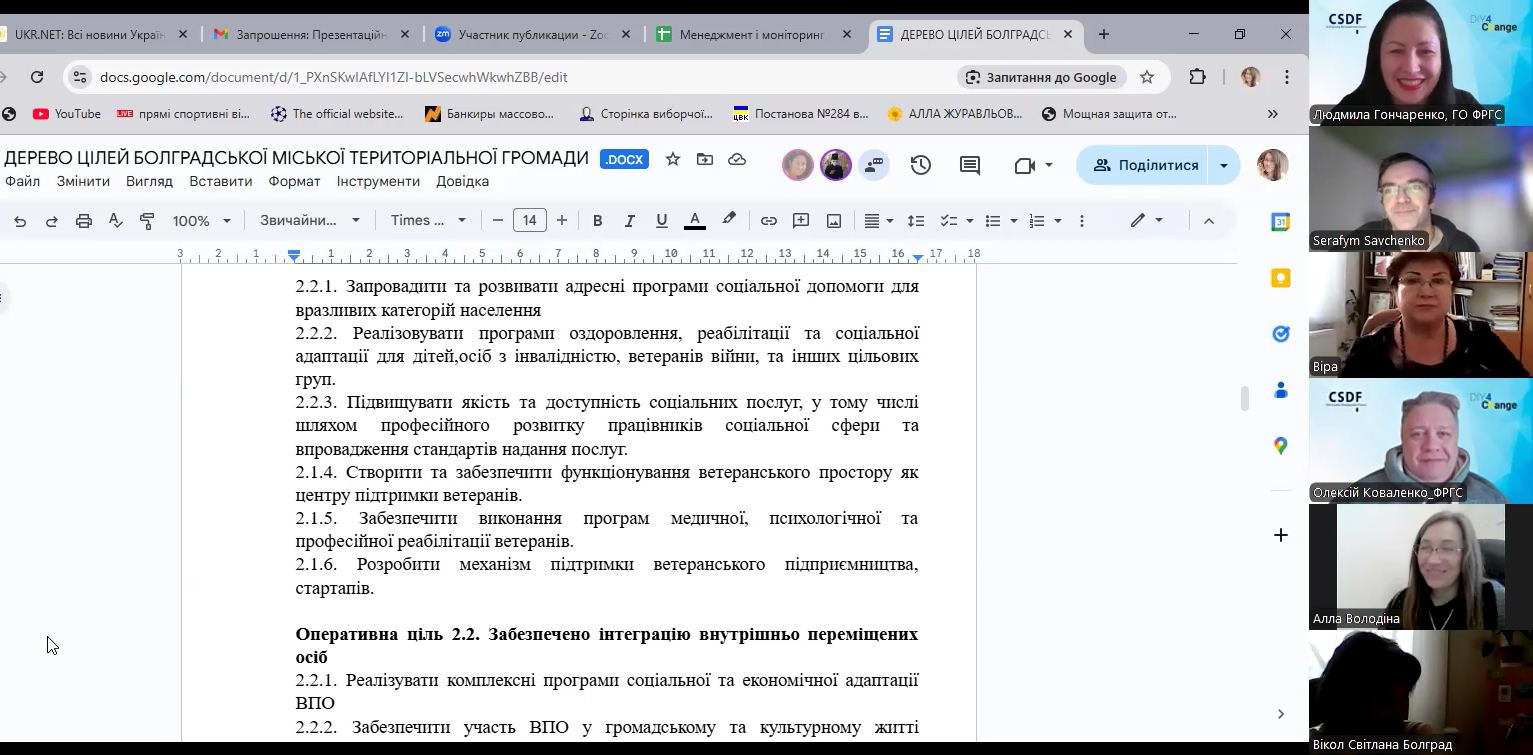Open the zoom 100% dropdown
The width and height of the screenshot is (1533, 755).
[201, 221]
